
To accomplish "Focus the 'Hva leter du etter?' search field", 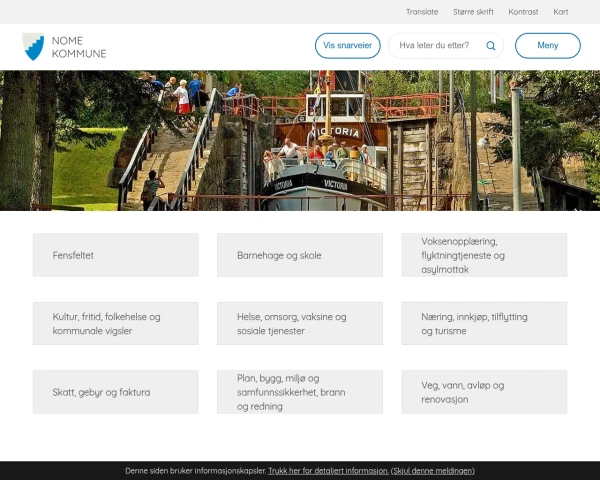I will [435, 46].
